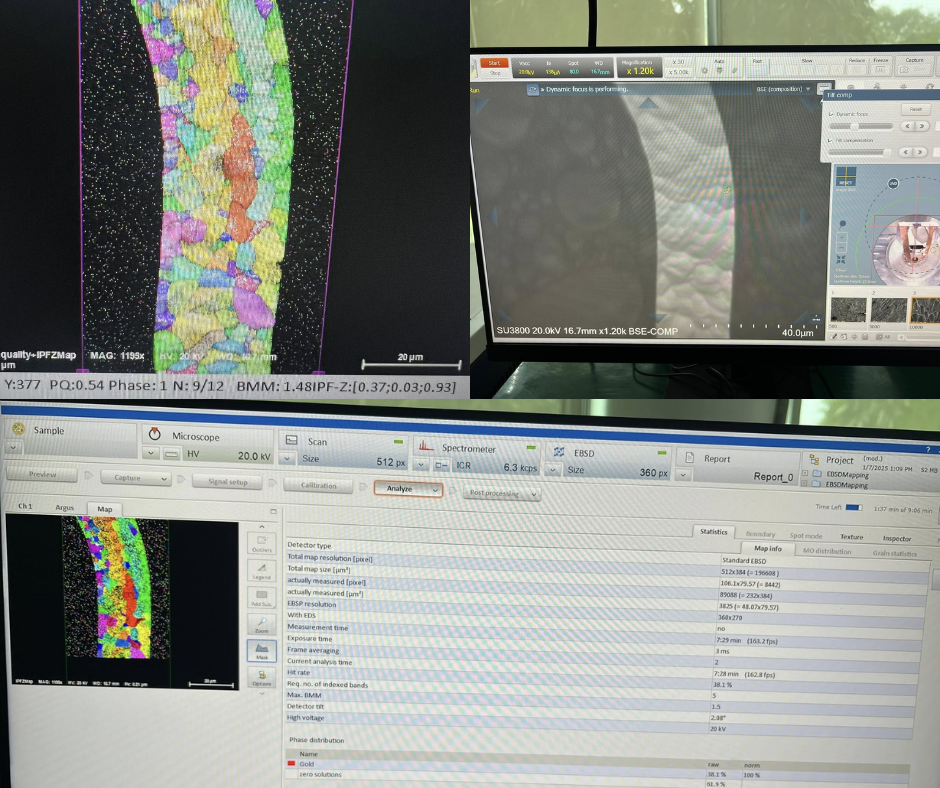The width and height of the screenshot is (940, 788).
Task: Click the Capture camera icon in SEM window
Action: pos(904,70)
